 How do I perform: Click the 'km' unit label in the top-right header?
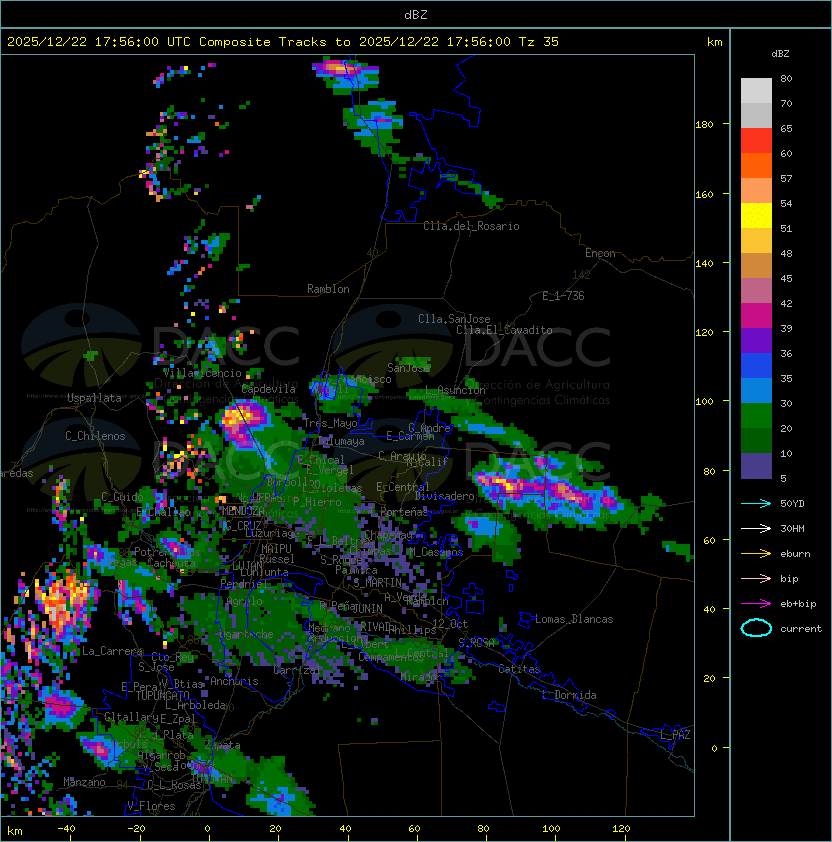pos(714,42)
